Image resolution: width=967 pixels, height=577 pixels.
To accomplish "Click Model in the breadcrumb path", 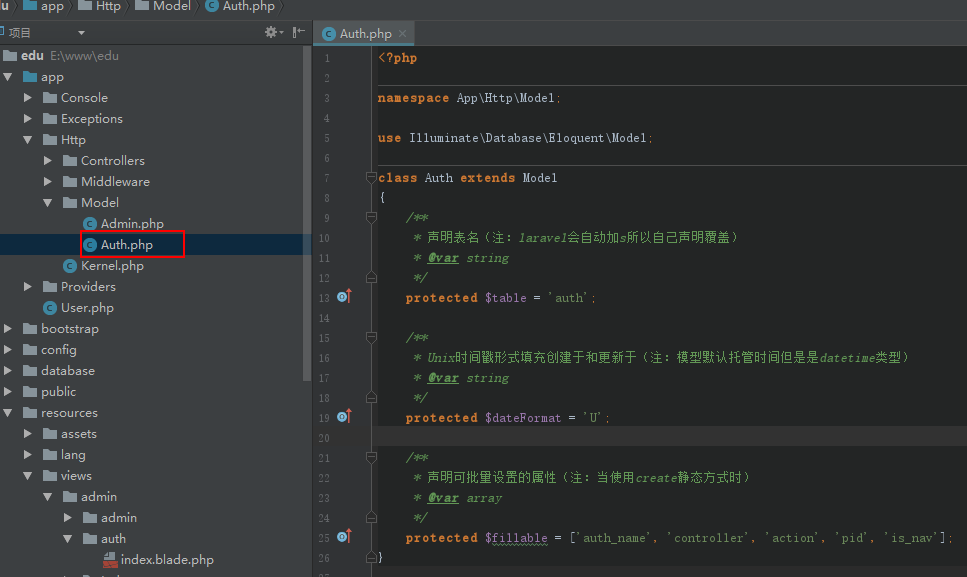I will 171,6.
